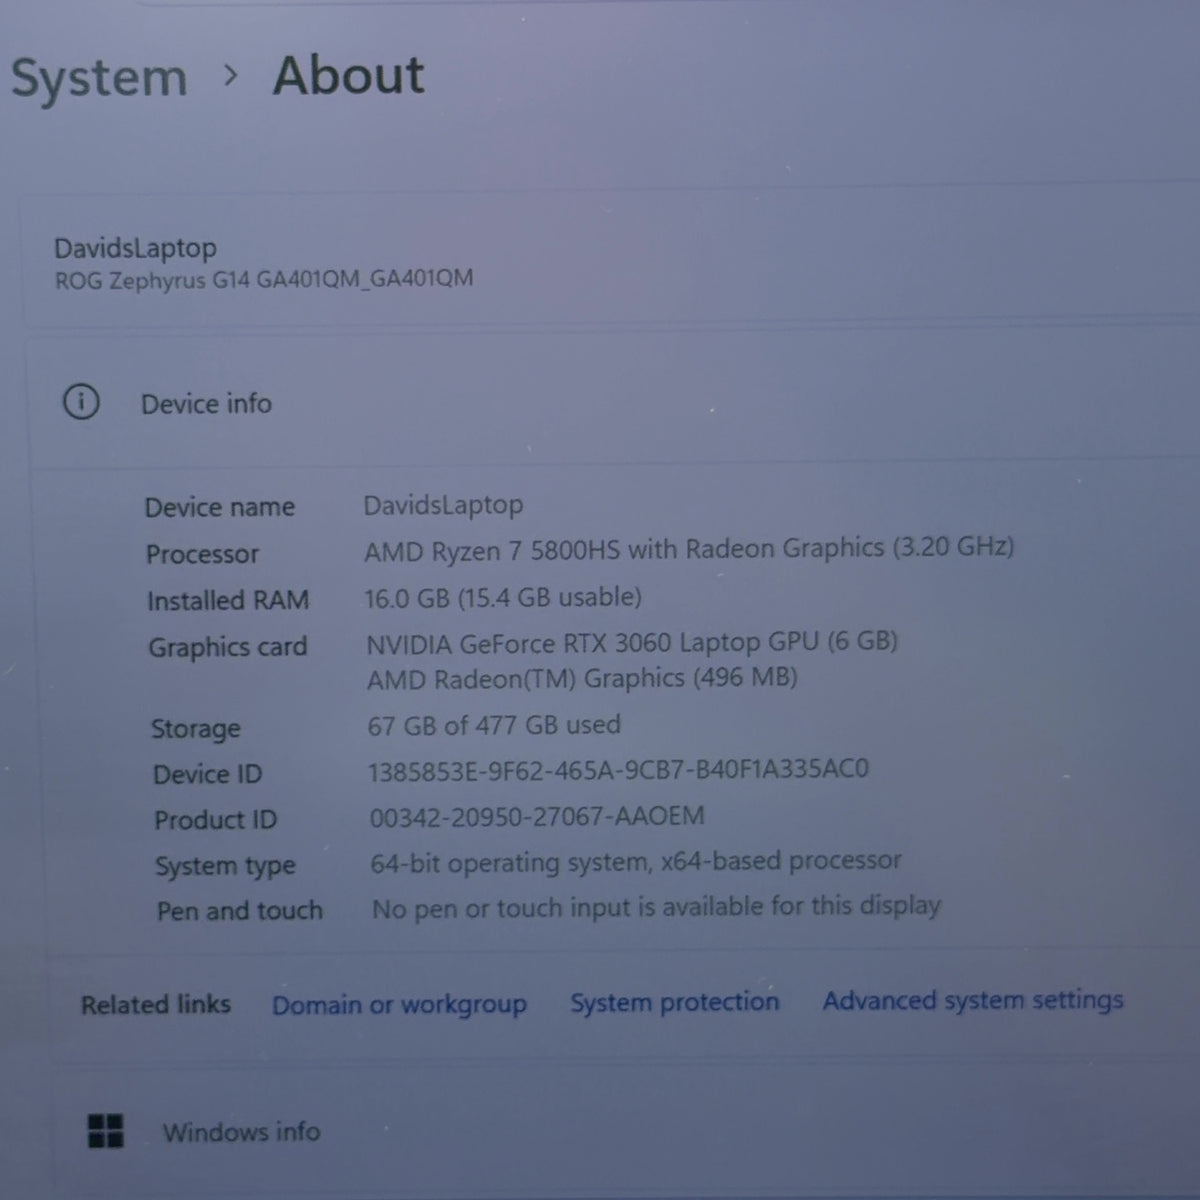Open System protection link
The width and height of the screenshot is (1200, 1200).
[674, 1002]
